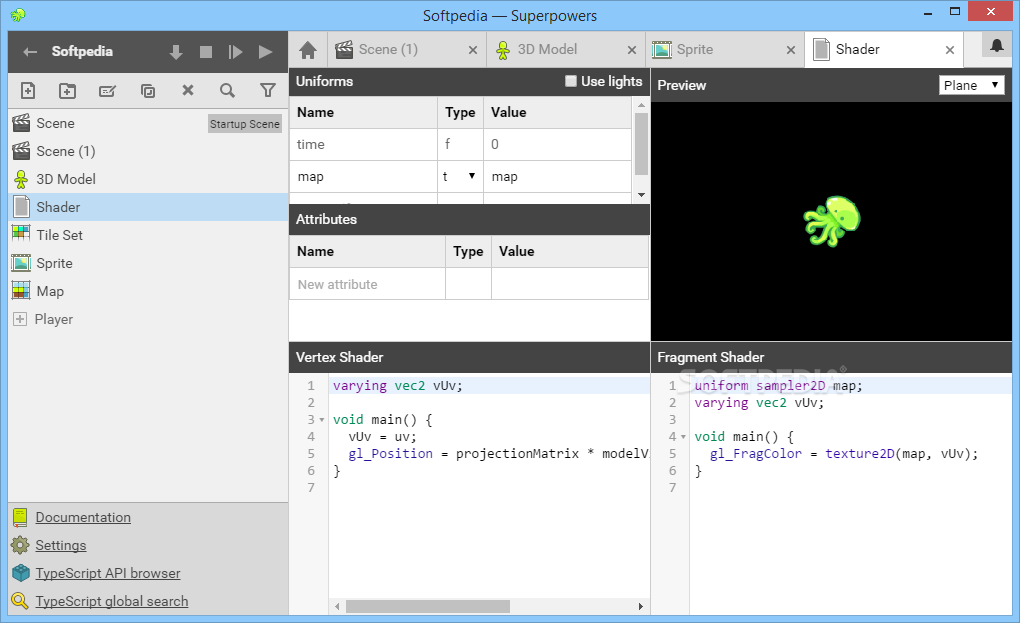Open the TypeScript global search link
Screen dimensions: 1020x623
(112, 602)
